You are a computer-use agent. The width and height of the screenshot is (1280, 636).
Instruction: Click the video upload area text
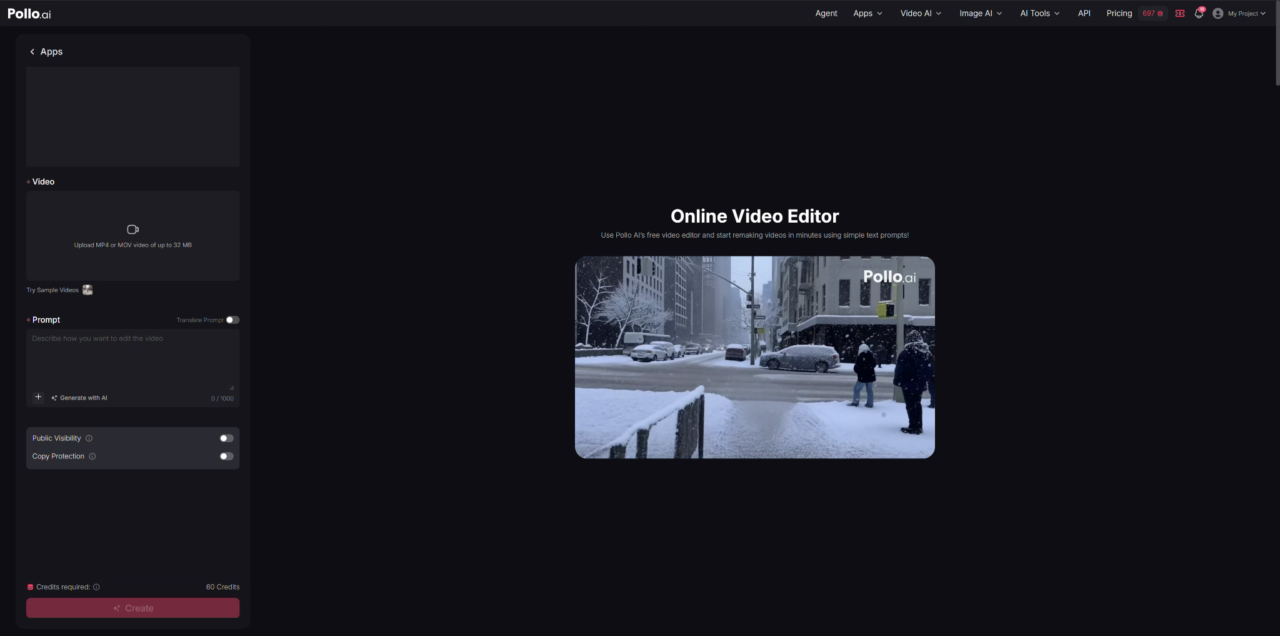pos(133,245)
